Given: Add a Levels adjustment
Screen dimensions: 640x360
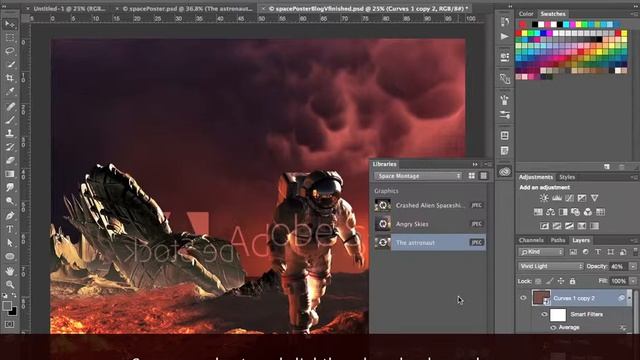Looking at the screenshot, I should tap(557, 198).
